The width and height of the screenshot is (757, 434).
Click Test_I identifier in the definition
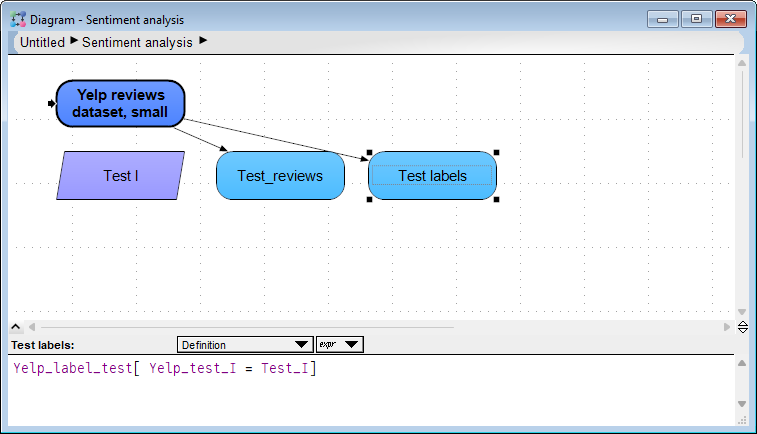coord(284,368)
